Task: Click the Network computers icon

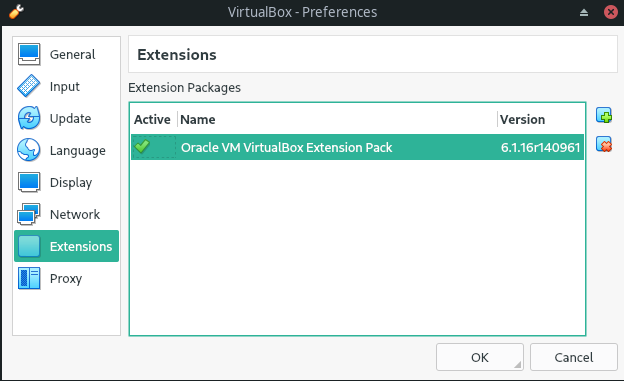Action: pos(29,214)
